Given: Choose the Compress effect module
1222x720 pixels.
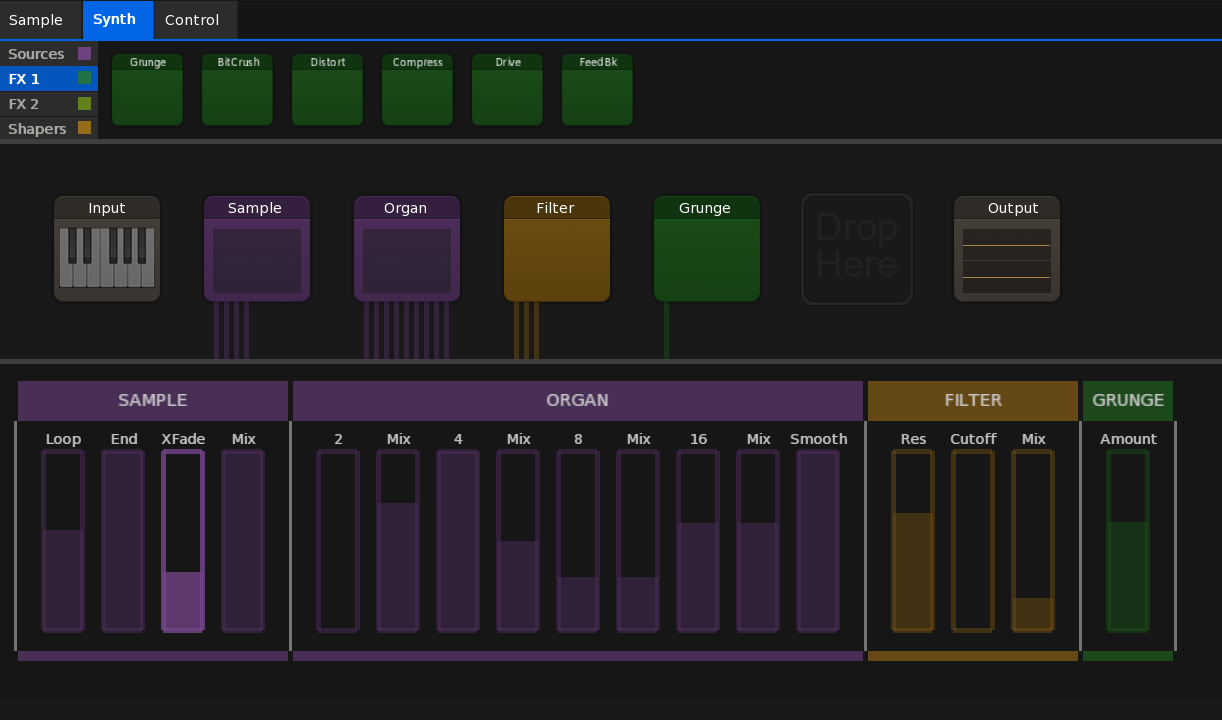Looking at the screenshot, I should [x=417, y=90].
